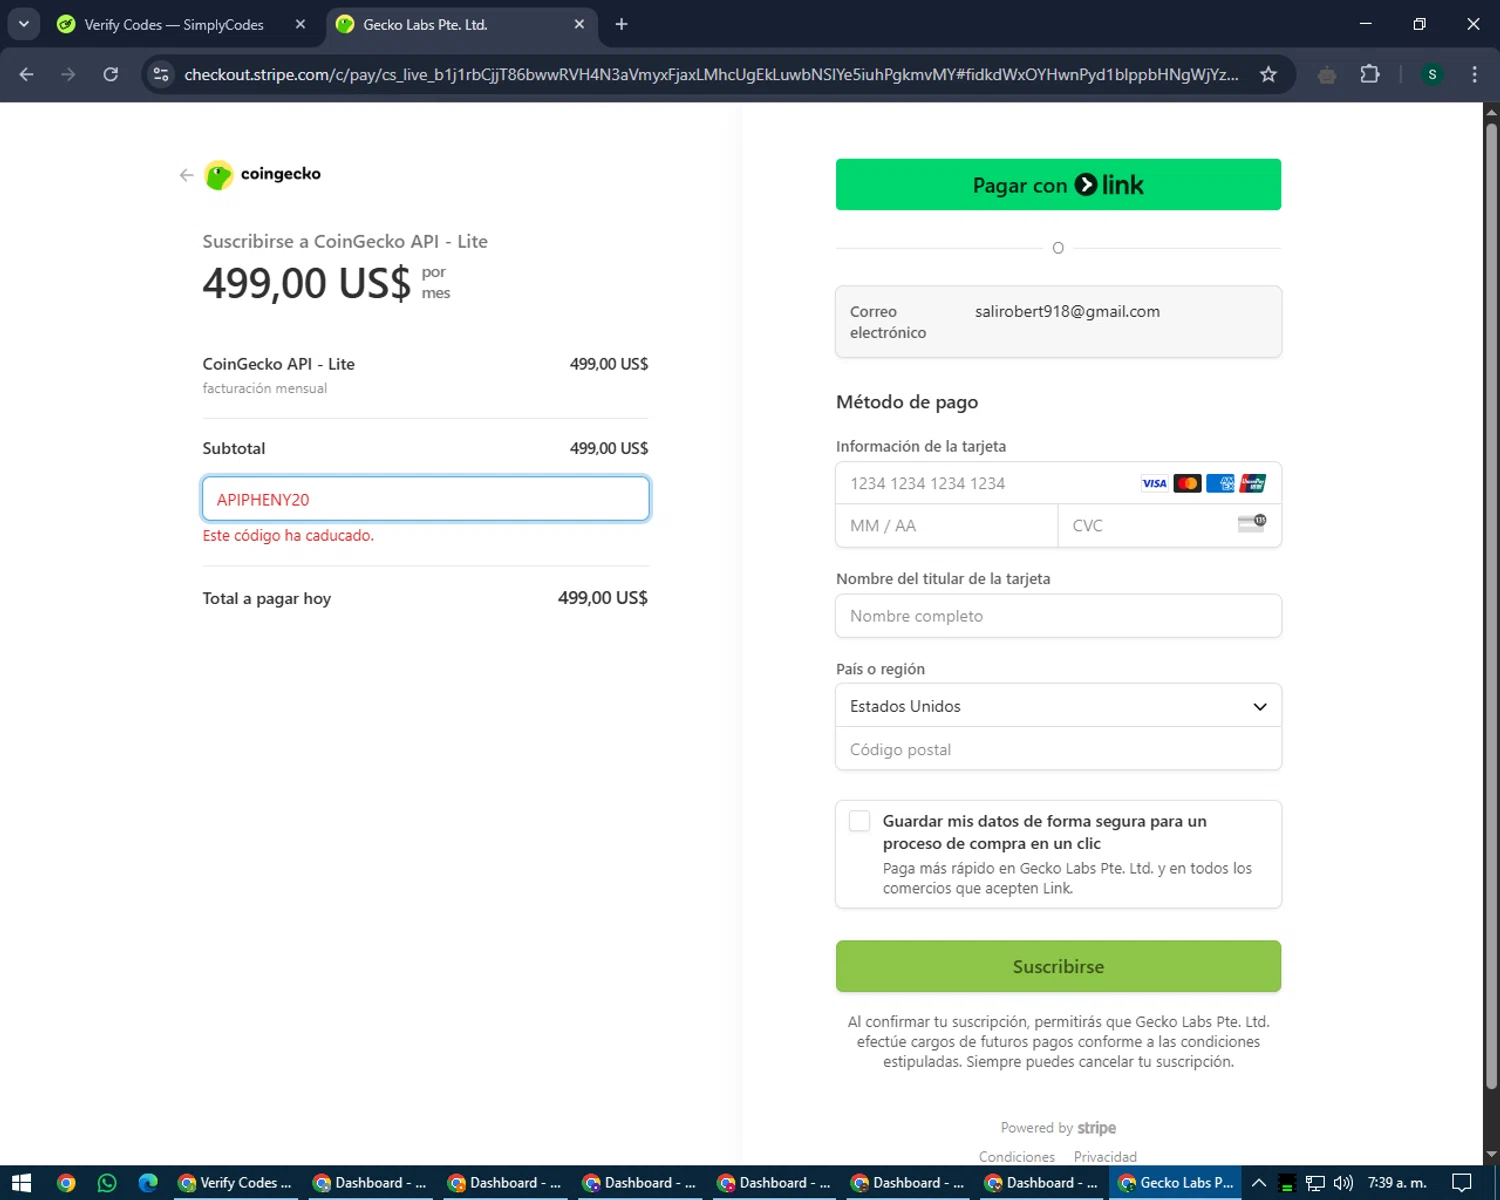Show hidden system tray icons
This screenshot has width=1500, height=1200.
1259,1183
